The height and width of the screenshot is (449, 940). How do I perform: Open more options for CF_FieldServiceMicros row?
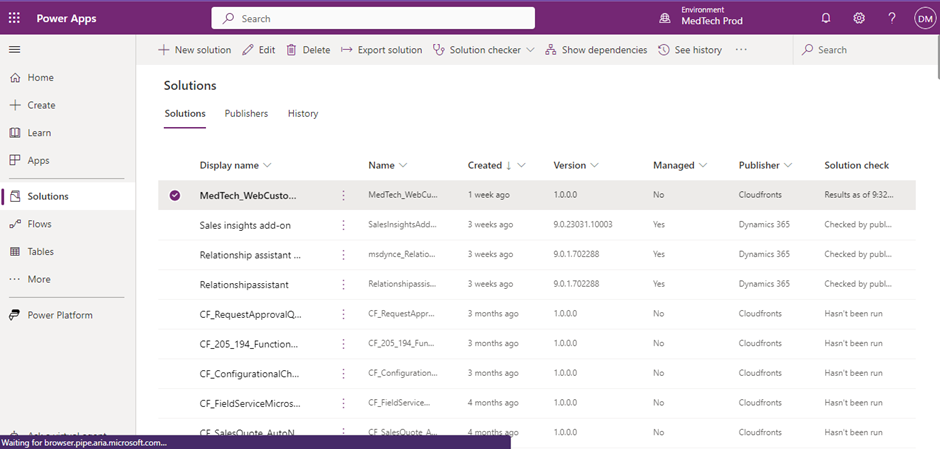pyautogui.click(x=344, y=403)
